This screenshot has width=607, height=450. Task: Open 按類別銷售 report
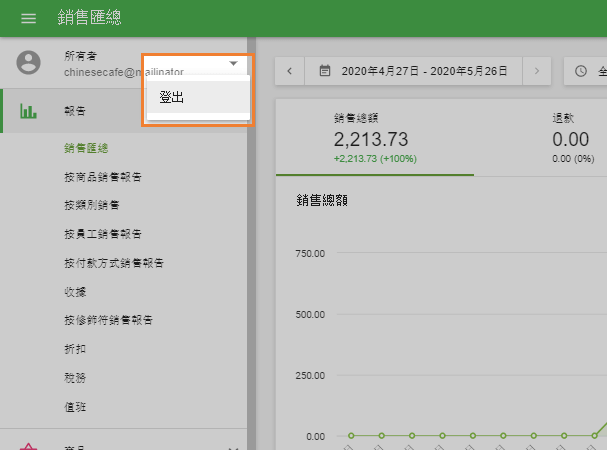[91, 206]
